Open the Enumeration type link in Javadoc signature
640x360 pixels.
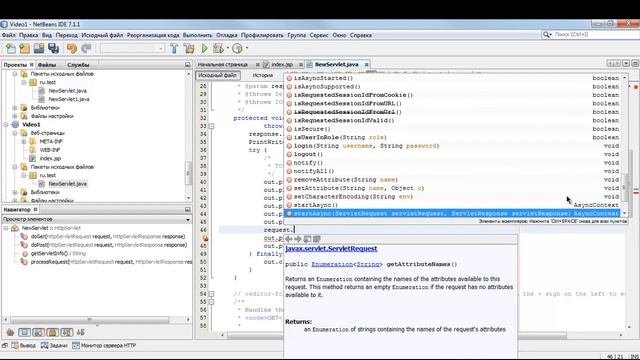click(x=332, y=264)
